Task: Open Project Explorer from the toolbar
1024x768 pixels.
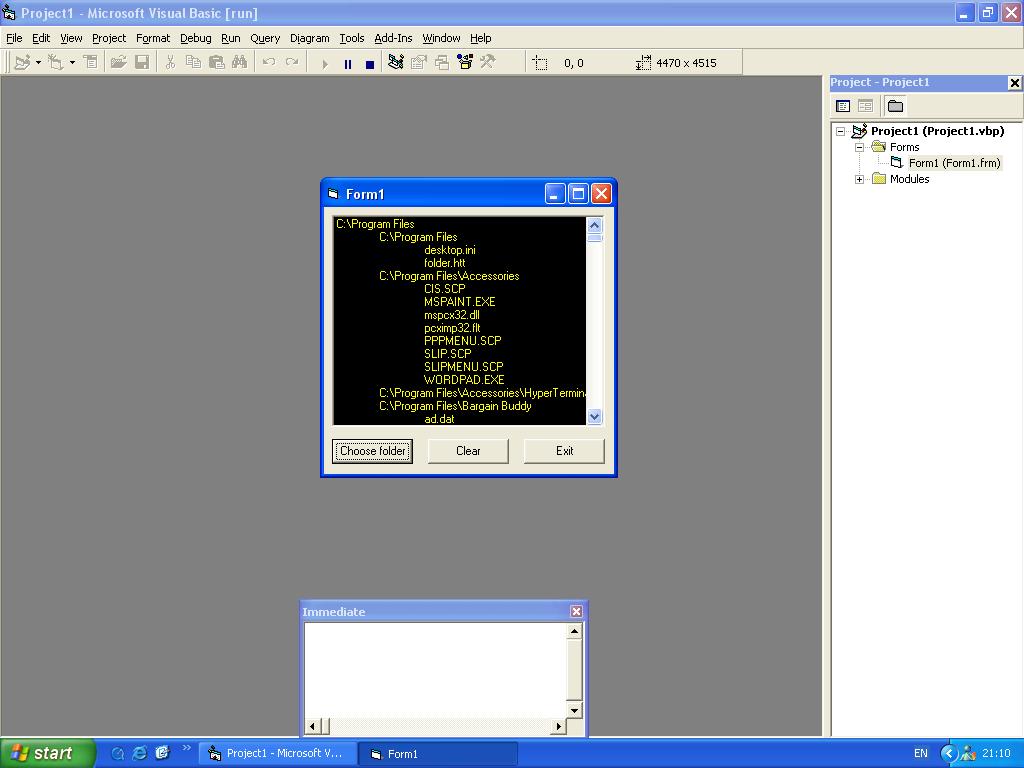Action: pos(395,62)
